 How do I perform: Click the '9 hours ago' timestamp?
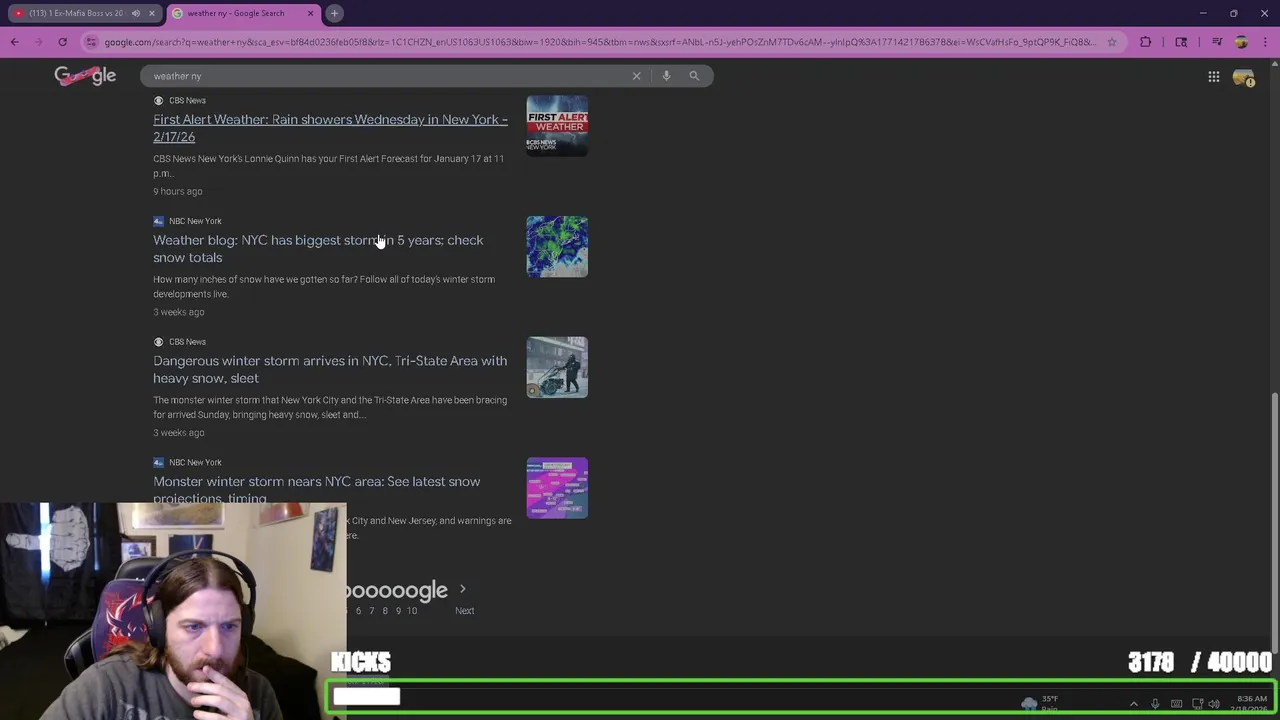point(178,191)
